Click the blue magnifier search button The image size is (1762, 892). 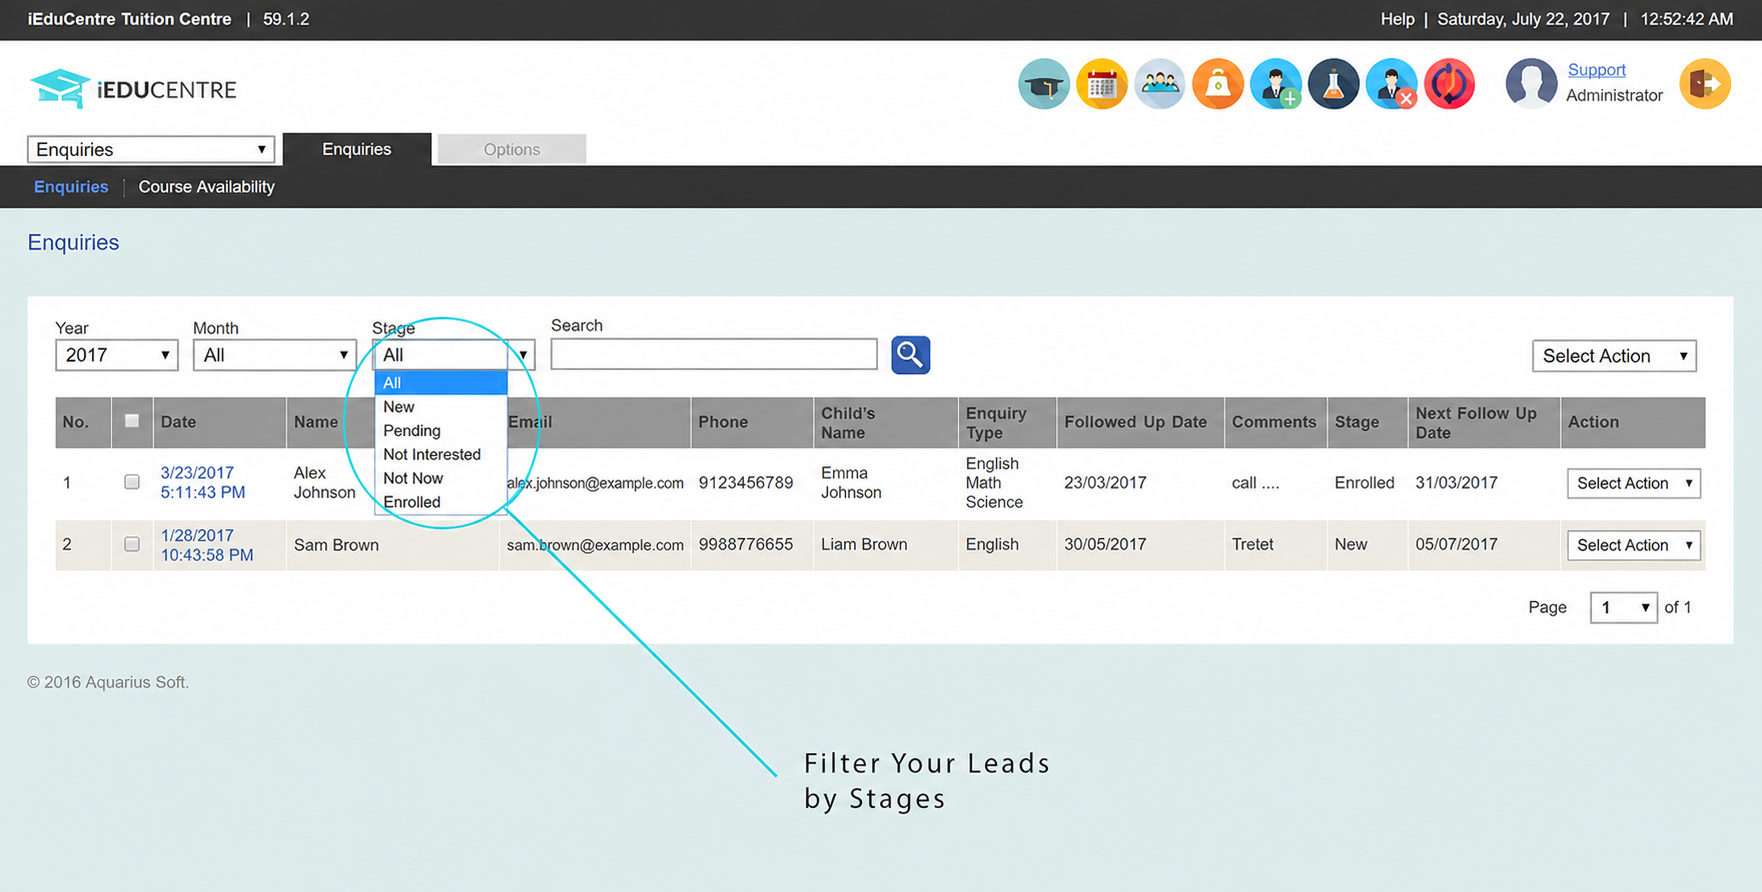[x=910, y=355]
